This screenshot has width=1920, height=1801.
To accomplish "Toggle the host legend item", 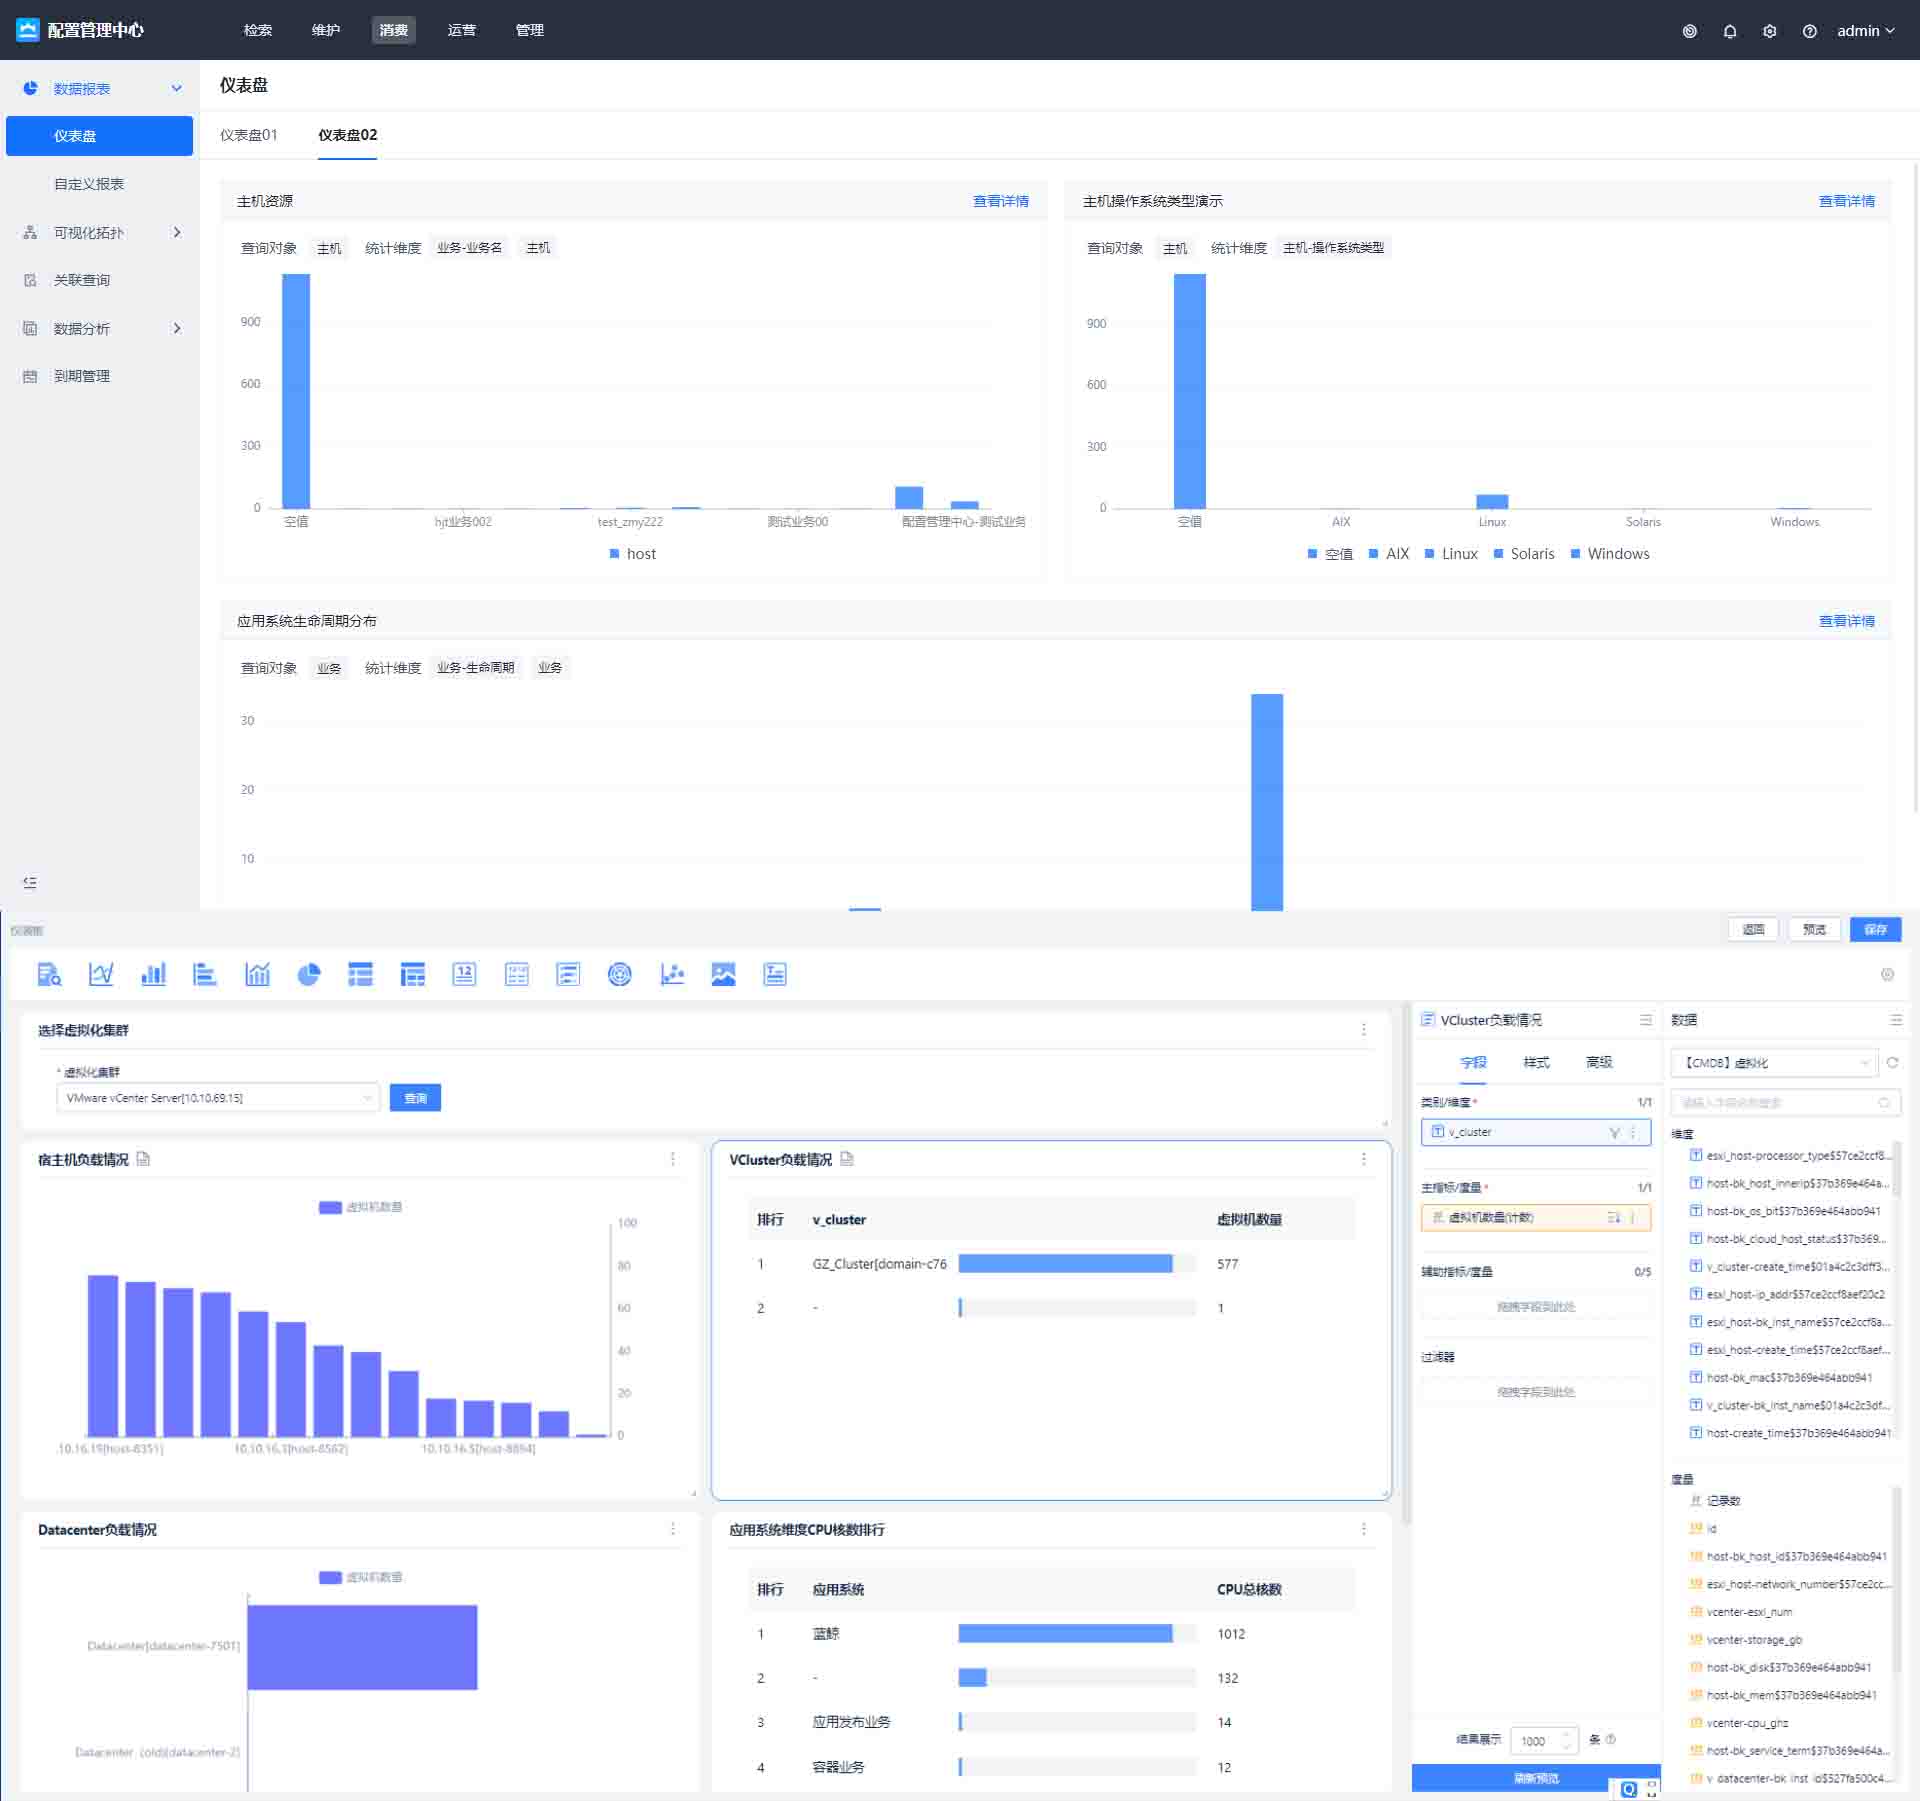I will (633, 554).
